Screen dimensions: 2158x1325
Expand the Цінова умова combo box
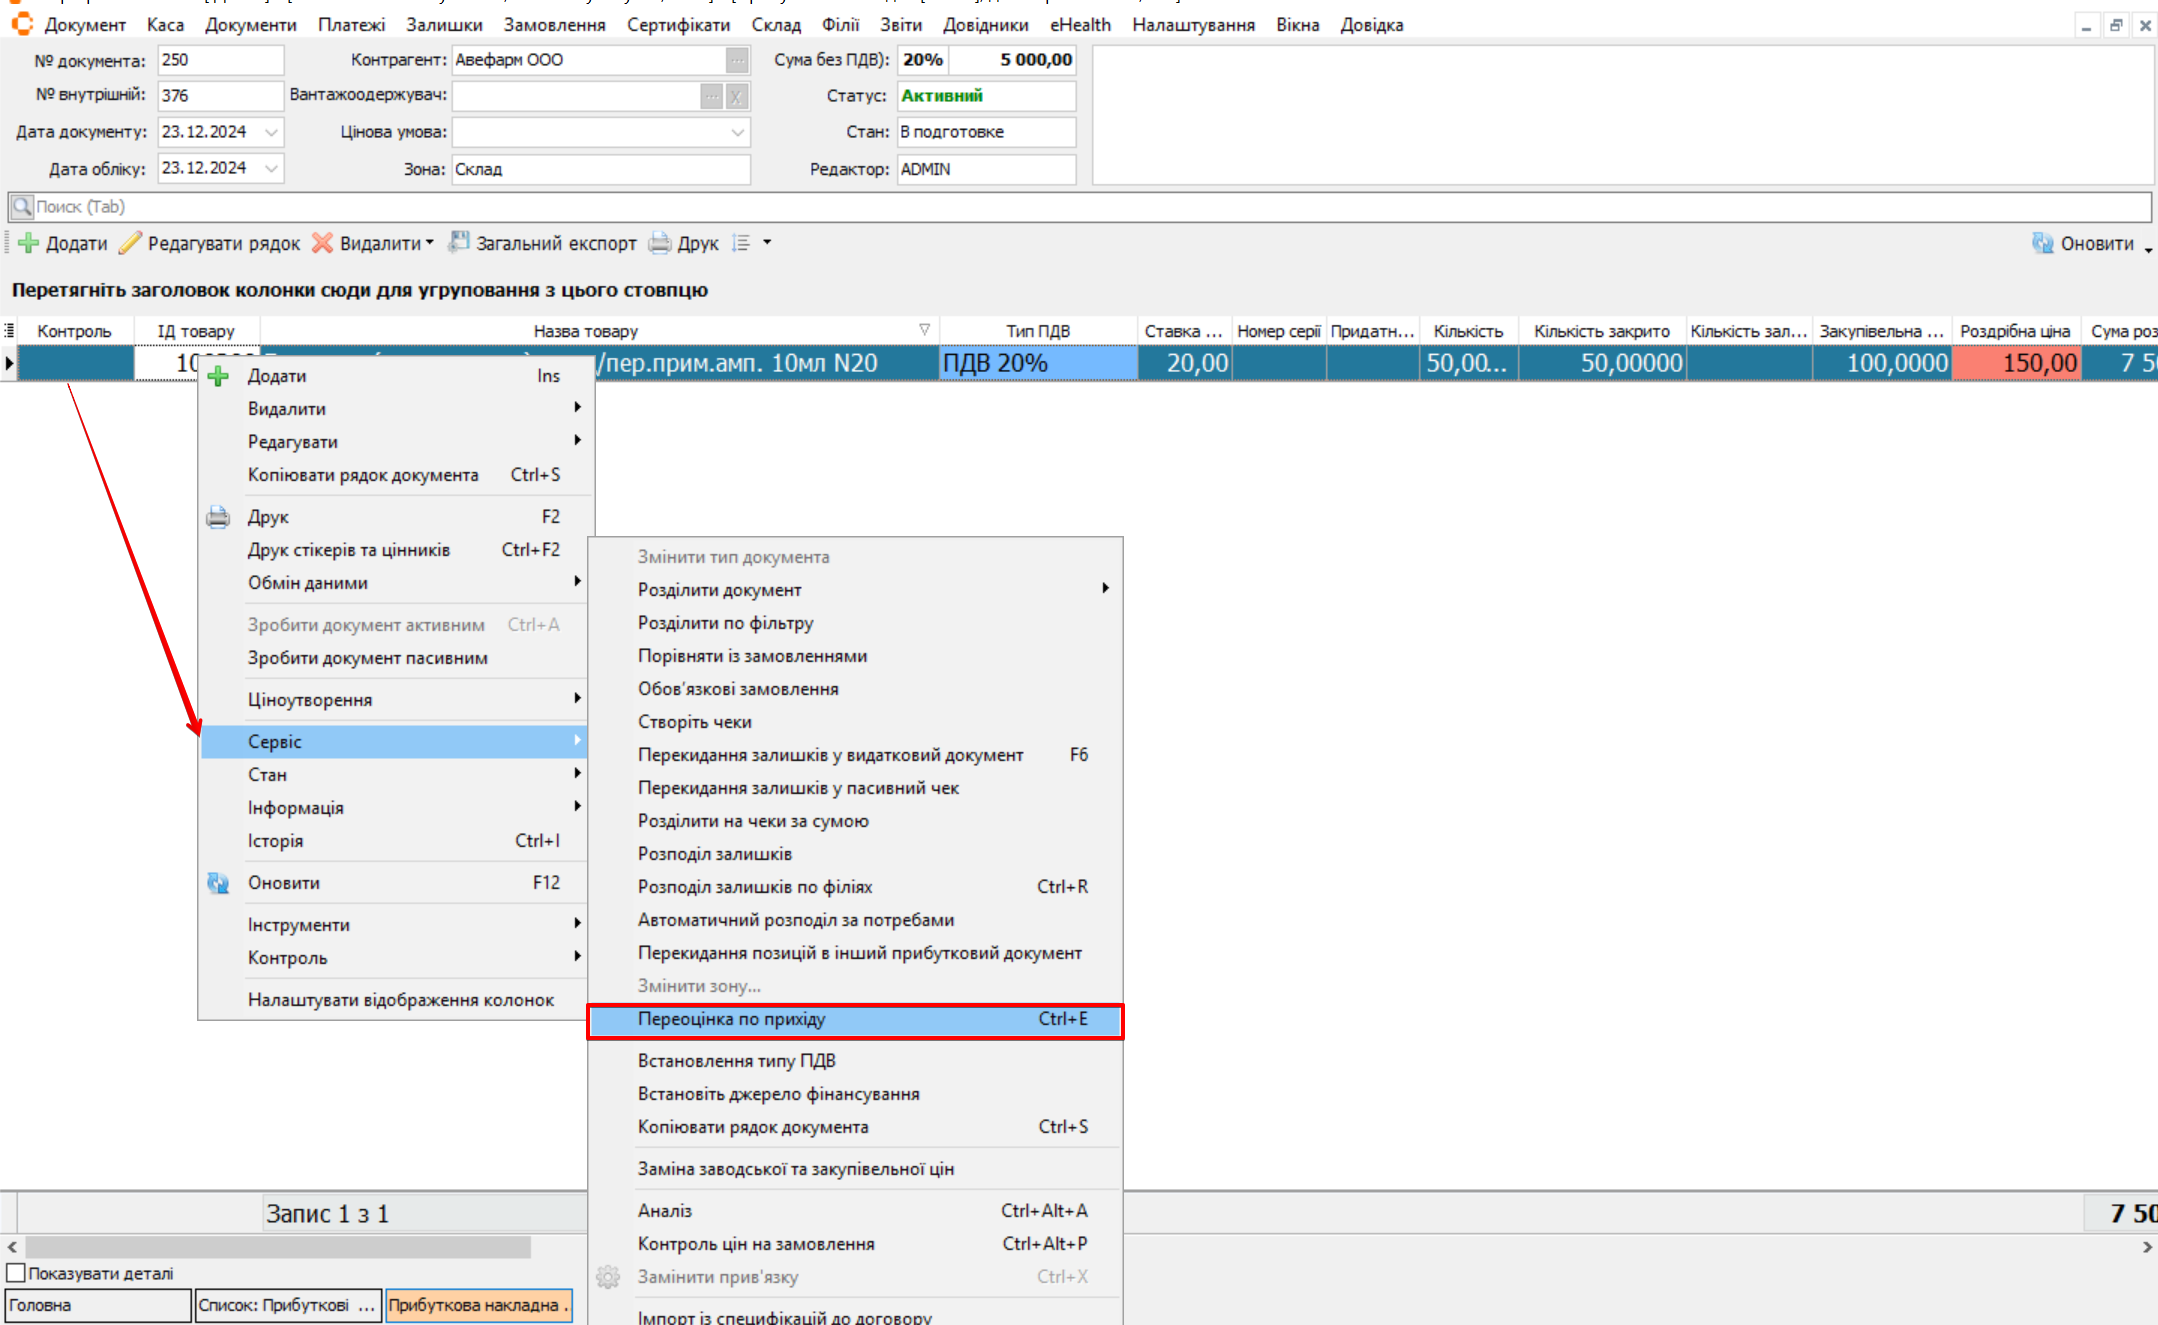pyautogui.click(x=737, y=132)
